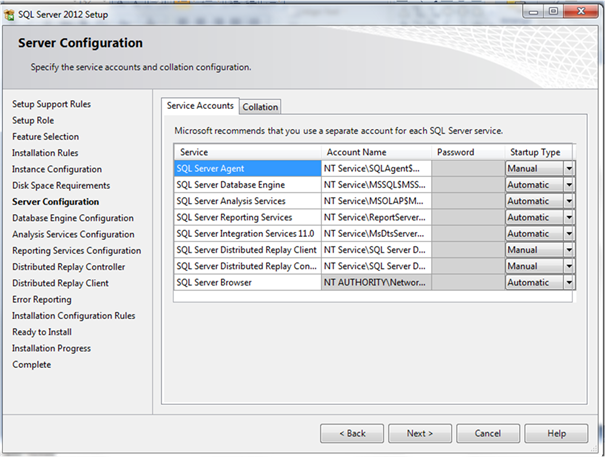Viewport: 605px width, 457px height.
Task: Click Complete step in sidebar
Action: pyautogui.click(x=32, y=365)
